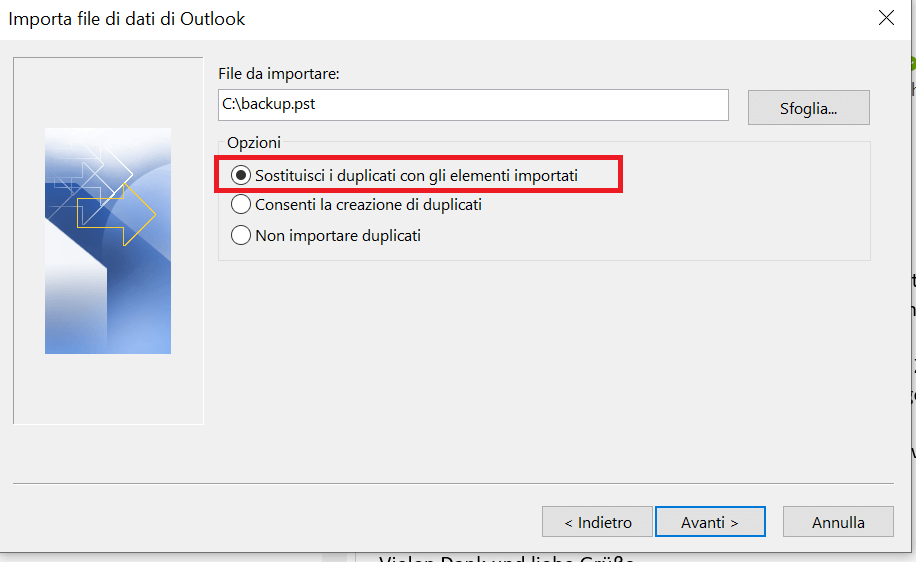
Task: Click the white outlined arrows in wizard graphic
Action: click(x=93, y=175)
